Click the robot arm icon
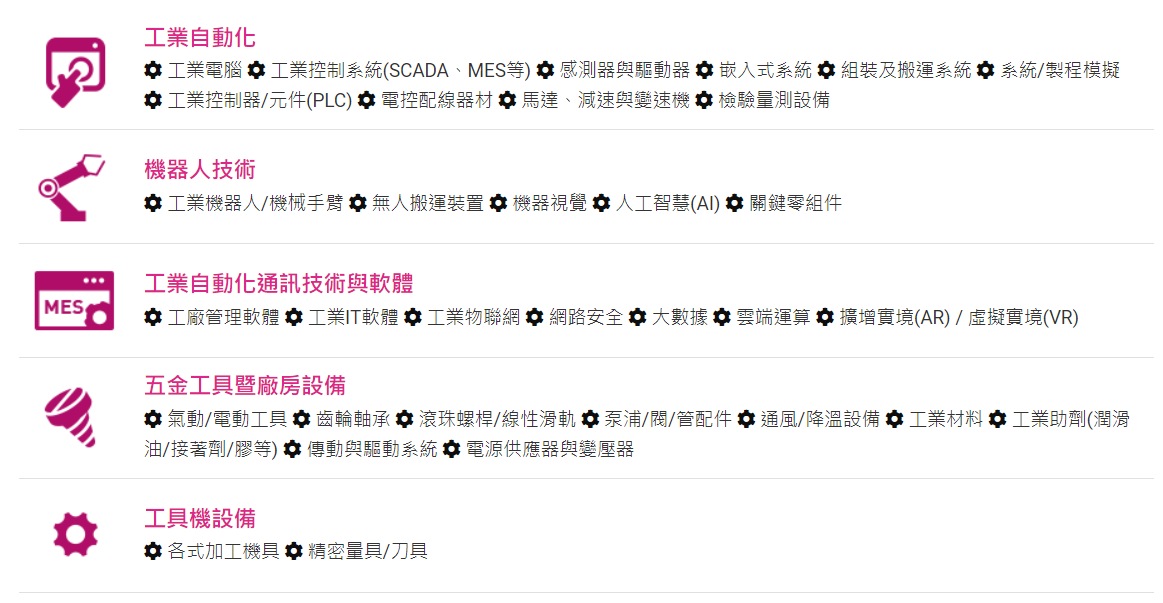Screen dimensions: 1163x603 tap(71, 188)
